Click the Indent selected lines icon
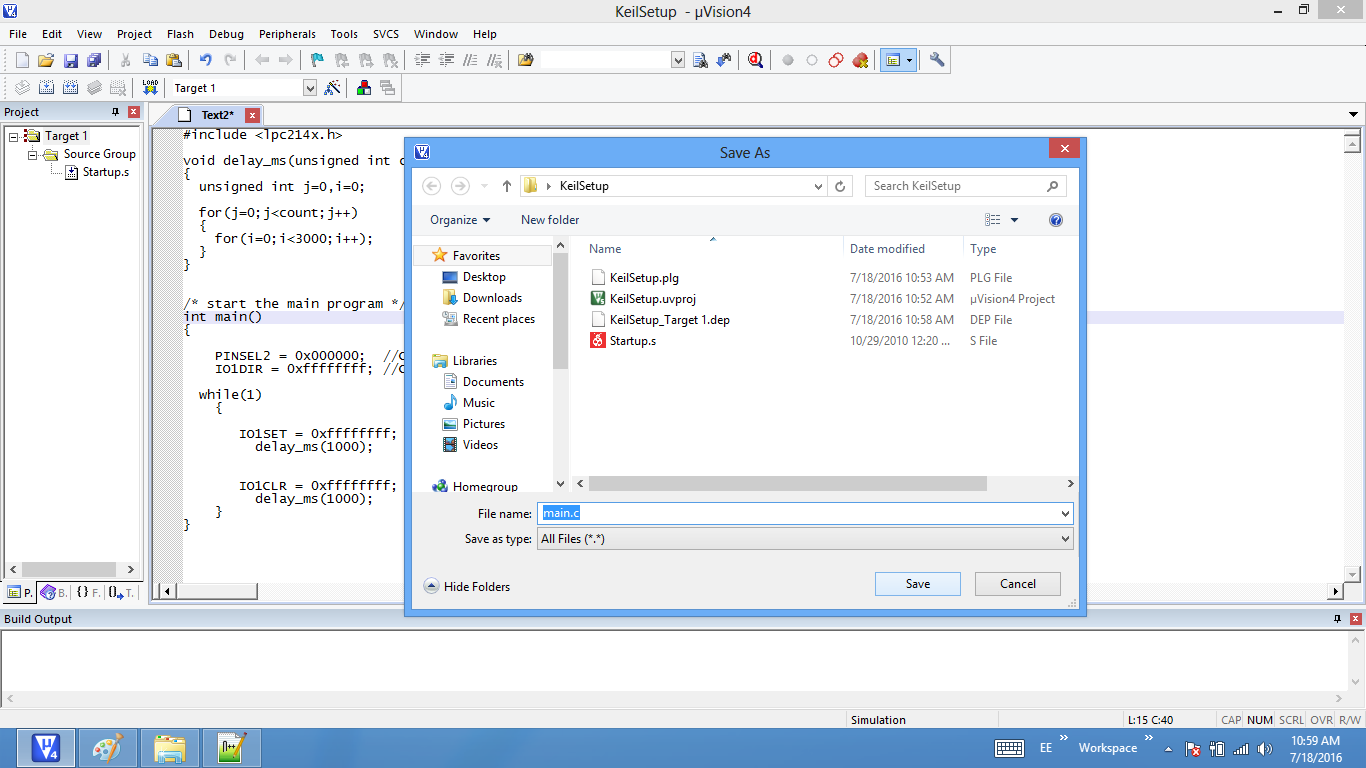Screen dimensions: 1366x768 [x=422, y=60]
